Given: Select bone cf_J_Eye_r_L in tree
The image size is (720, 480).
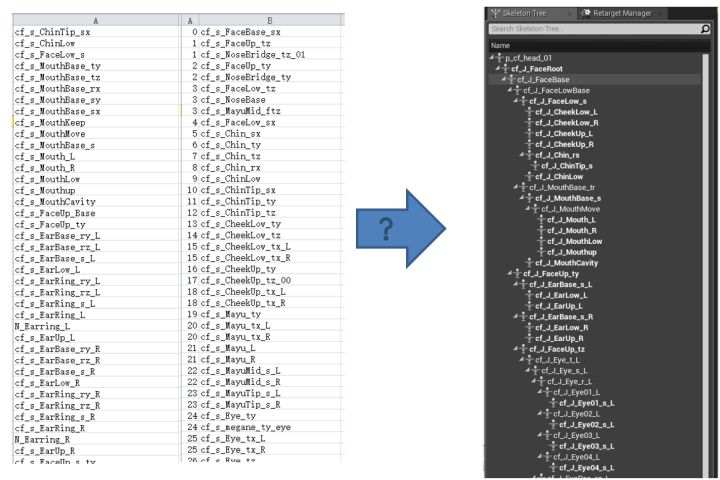Looking at the screenshot, I should pyautogui.click(x=569, y=382).
